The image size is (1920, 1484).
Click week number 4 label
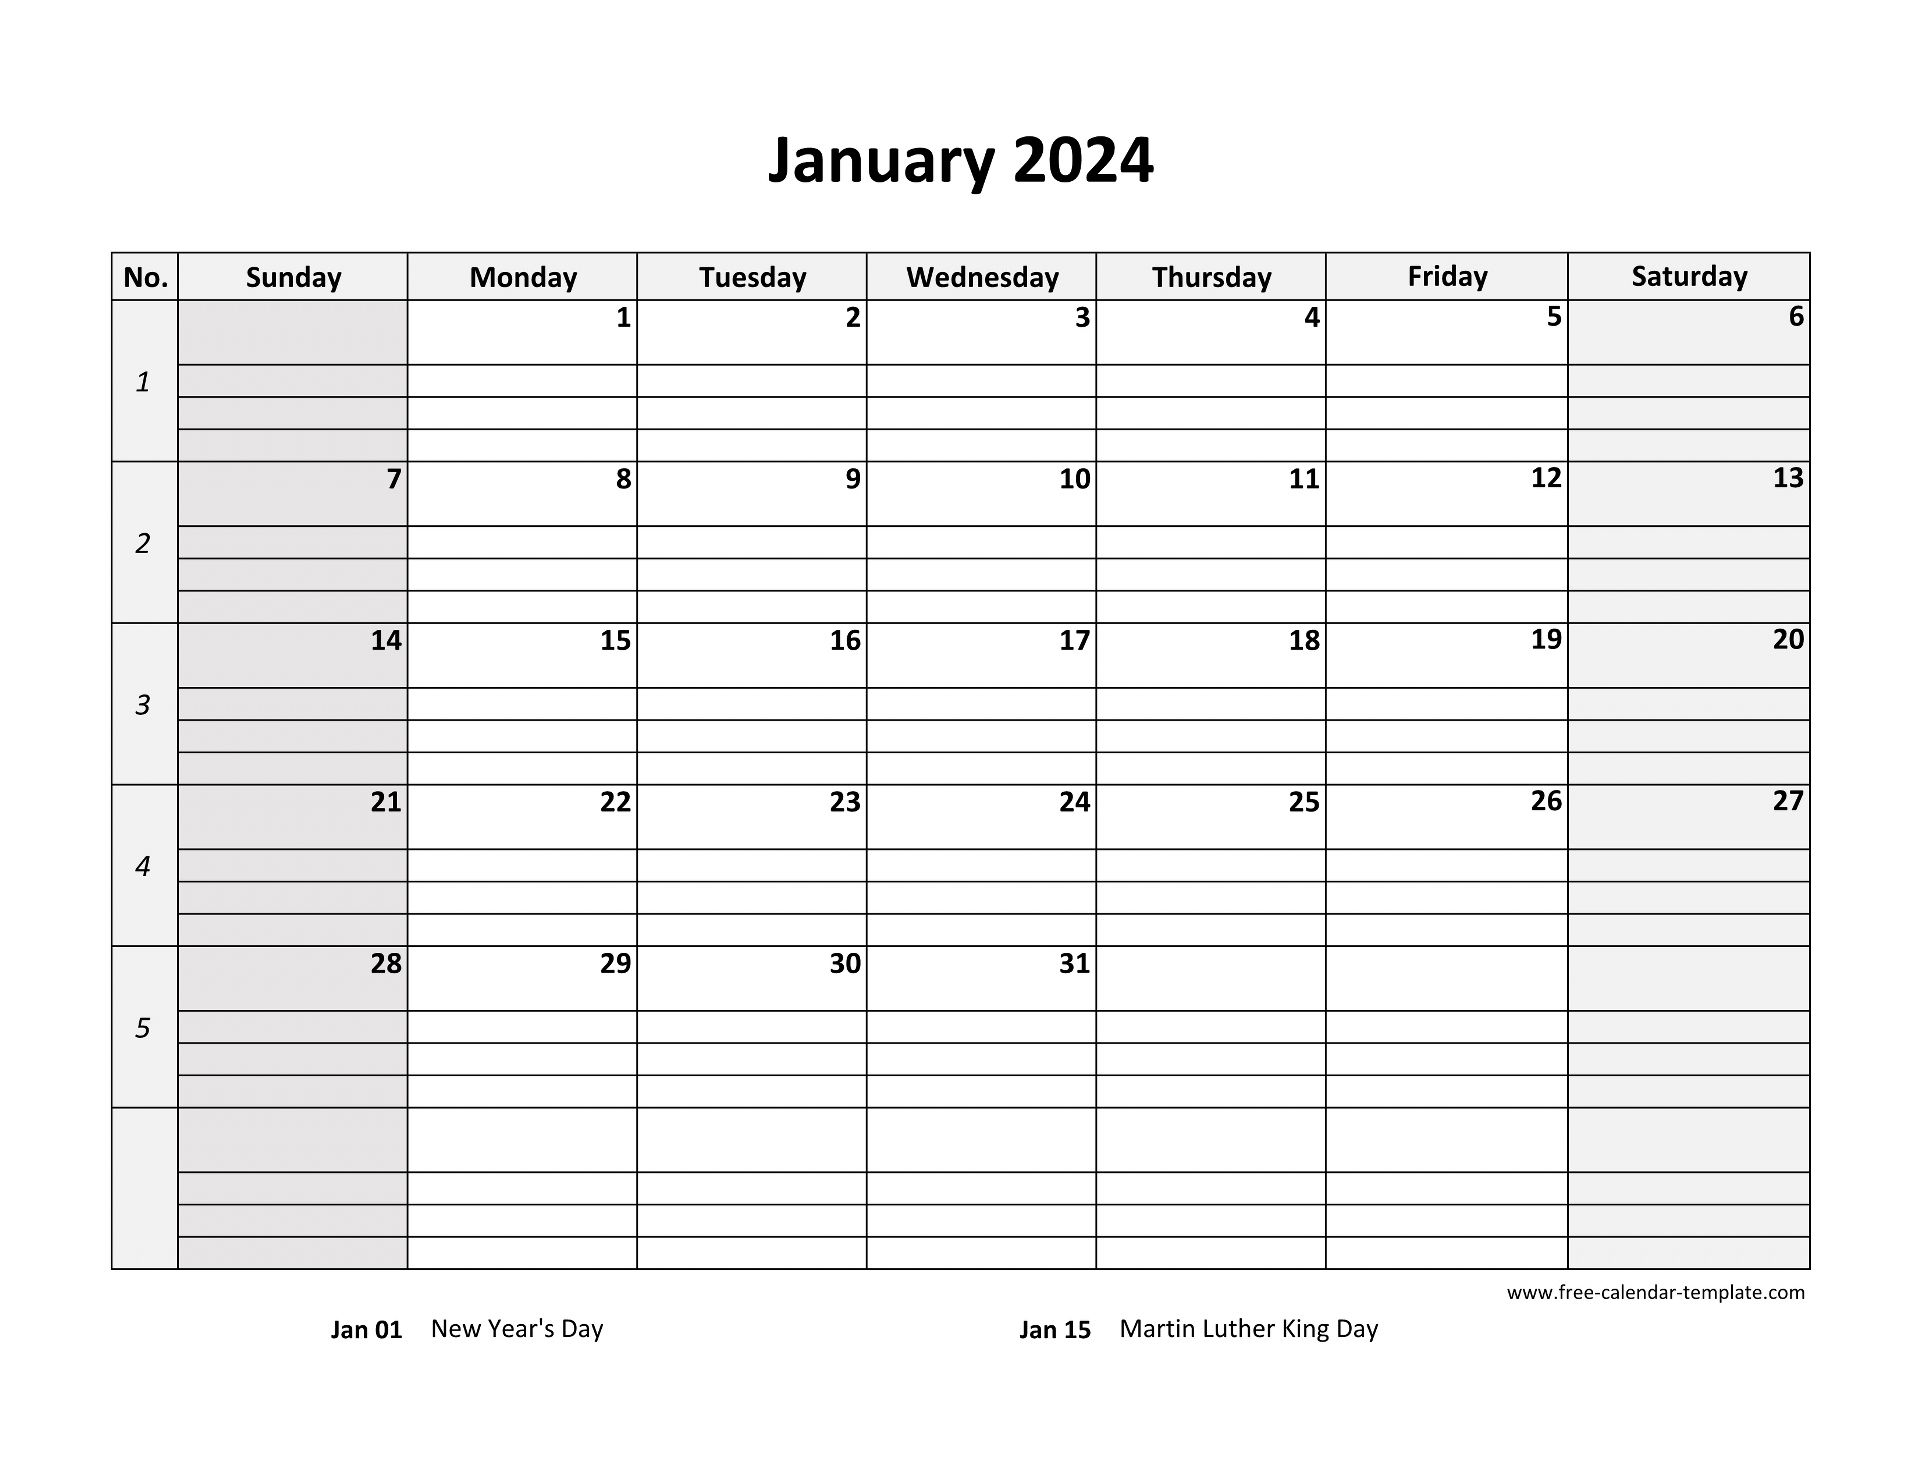click(x=140, y=865)
